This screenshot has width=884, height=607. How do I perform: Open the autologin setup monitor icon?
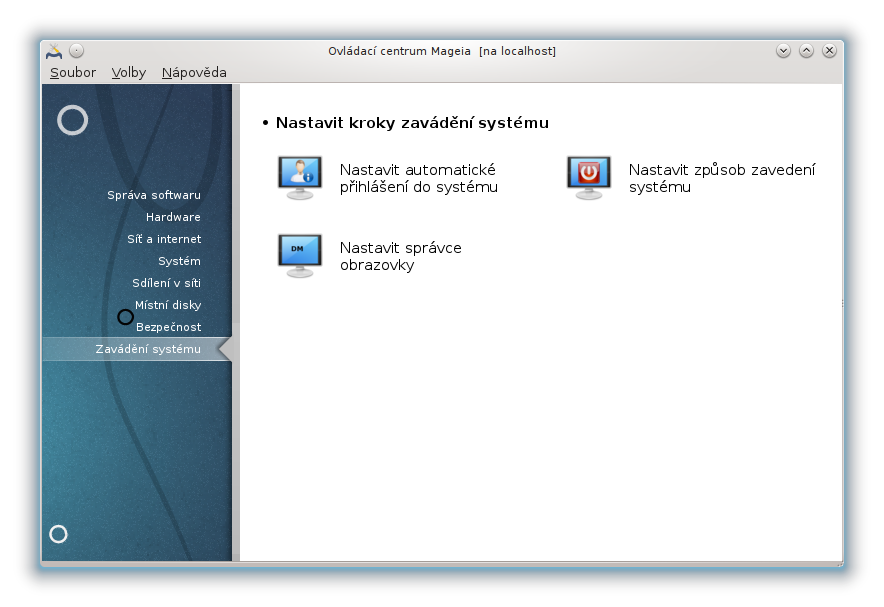pyautogui.click(x=300, y=178)
